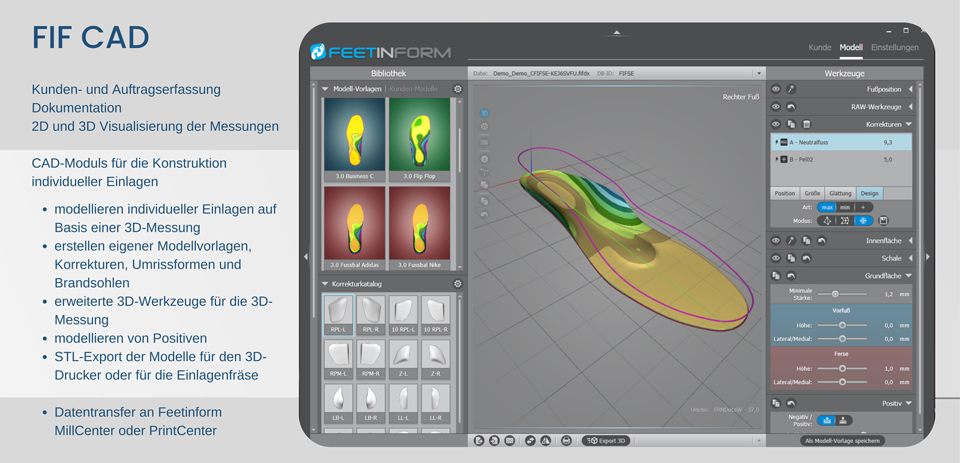This screenshot has height=463, width=960.
Task: Activate the 3D view button in viewport
Action: [x=484, y=113]
